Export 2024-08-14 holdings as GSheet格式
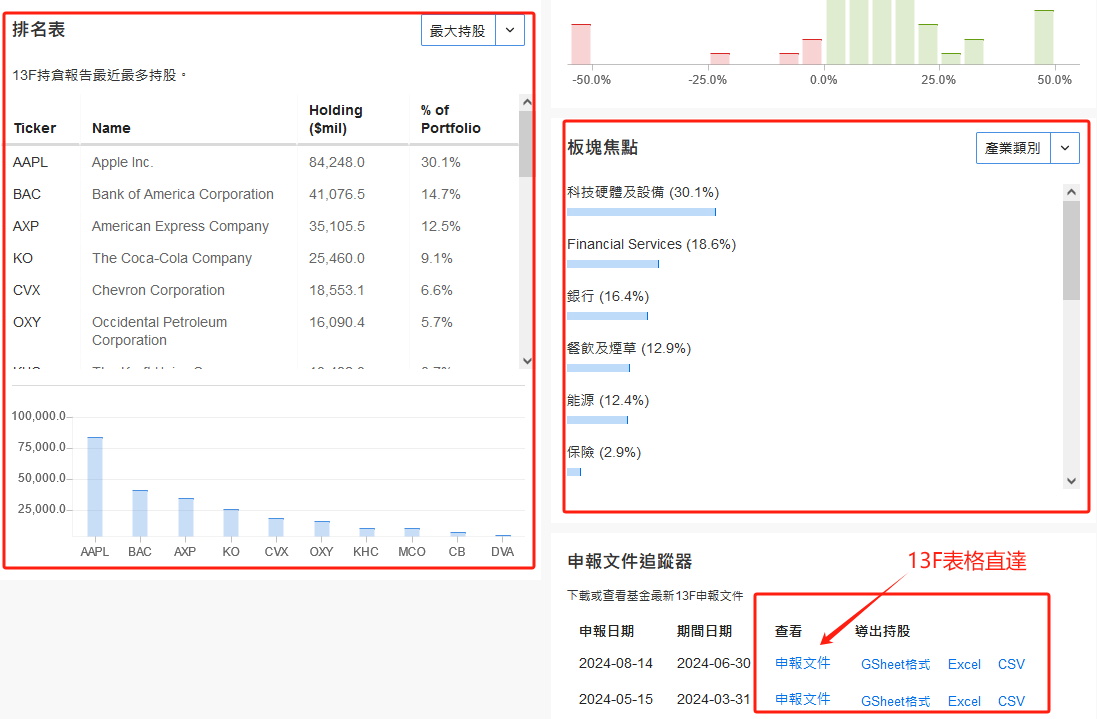Screen dimensions: 1097x719 (895, 664)
